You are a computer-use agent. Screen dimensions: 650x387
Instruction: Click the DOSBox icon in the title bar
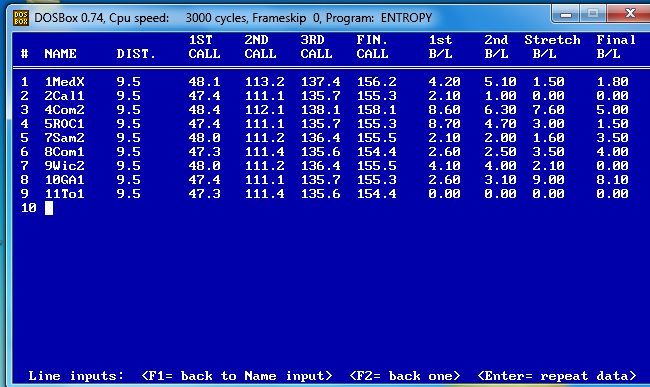21,18
